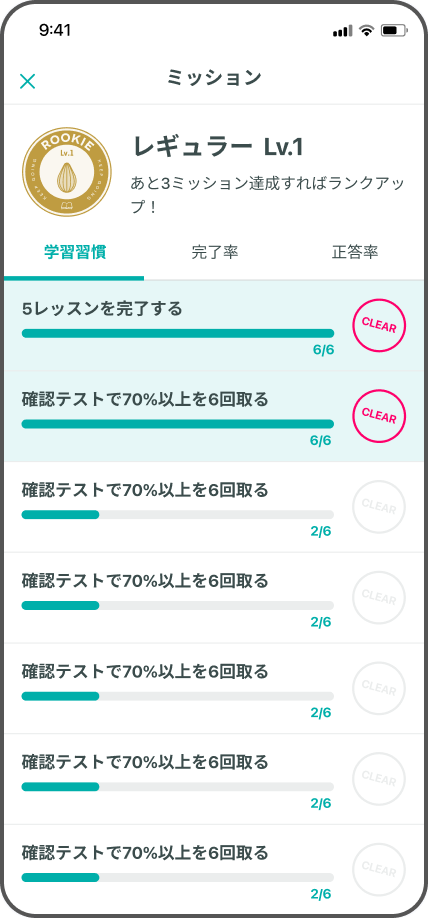Close the ミッション screen with the X icon
The height and width of the screenshot is (918, 428).
28,81
